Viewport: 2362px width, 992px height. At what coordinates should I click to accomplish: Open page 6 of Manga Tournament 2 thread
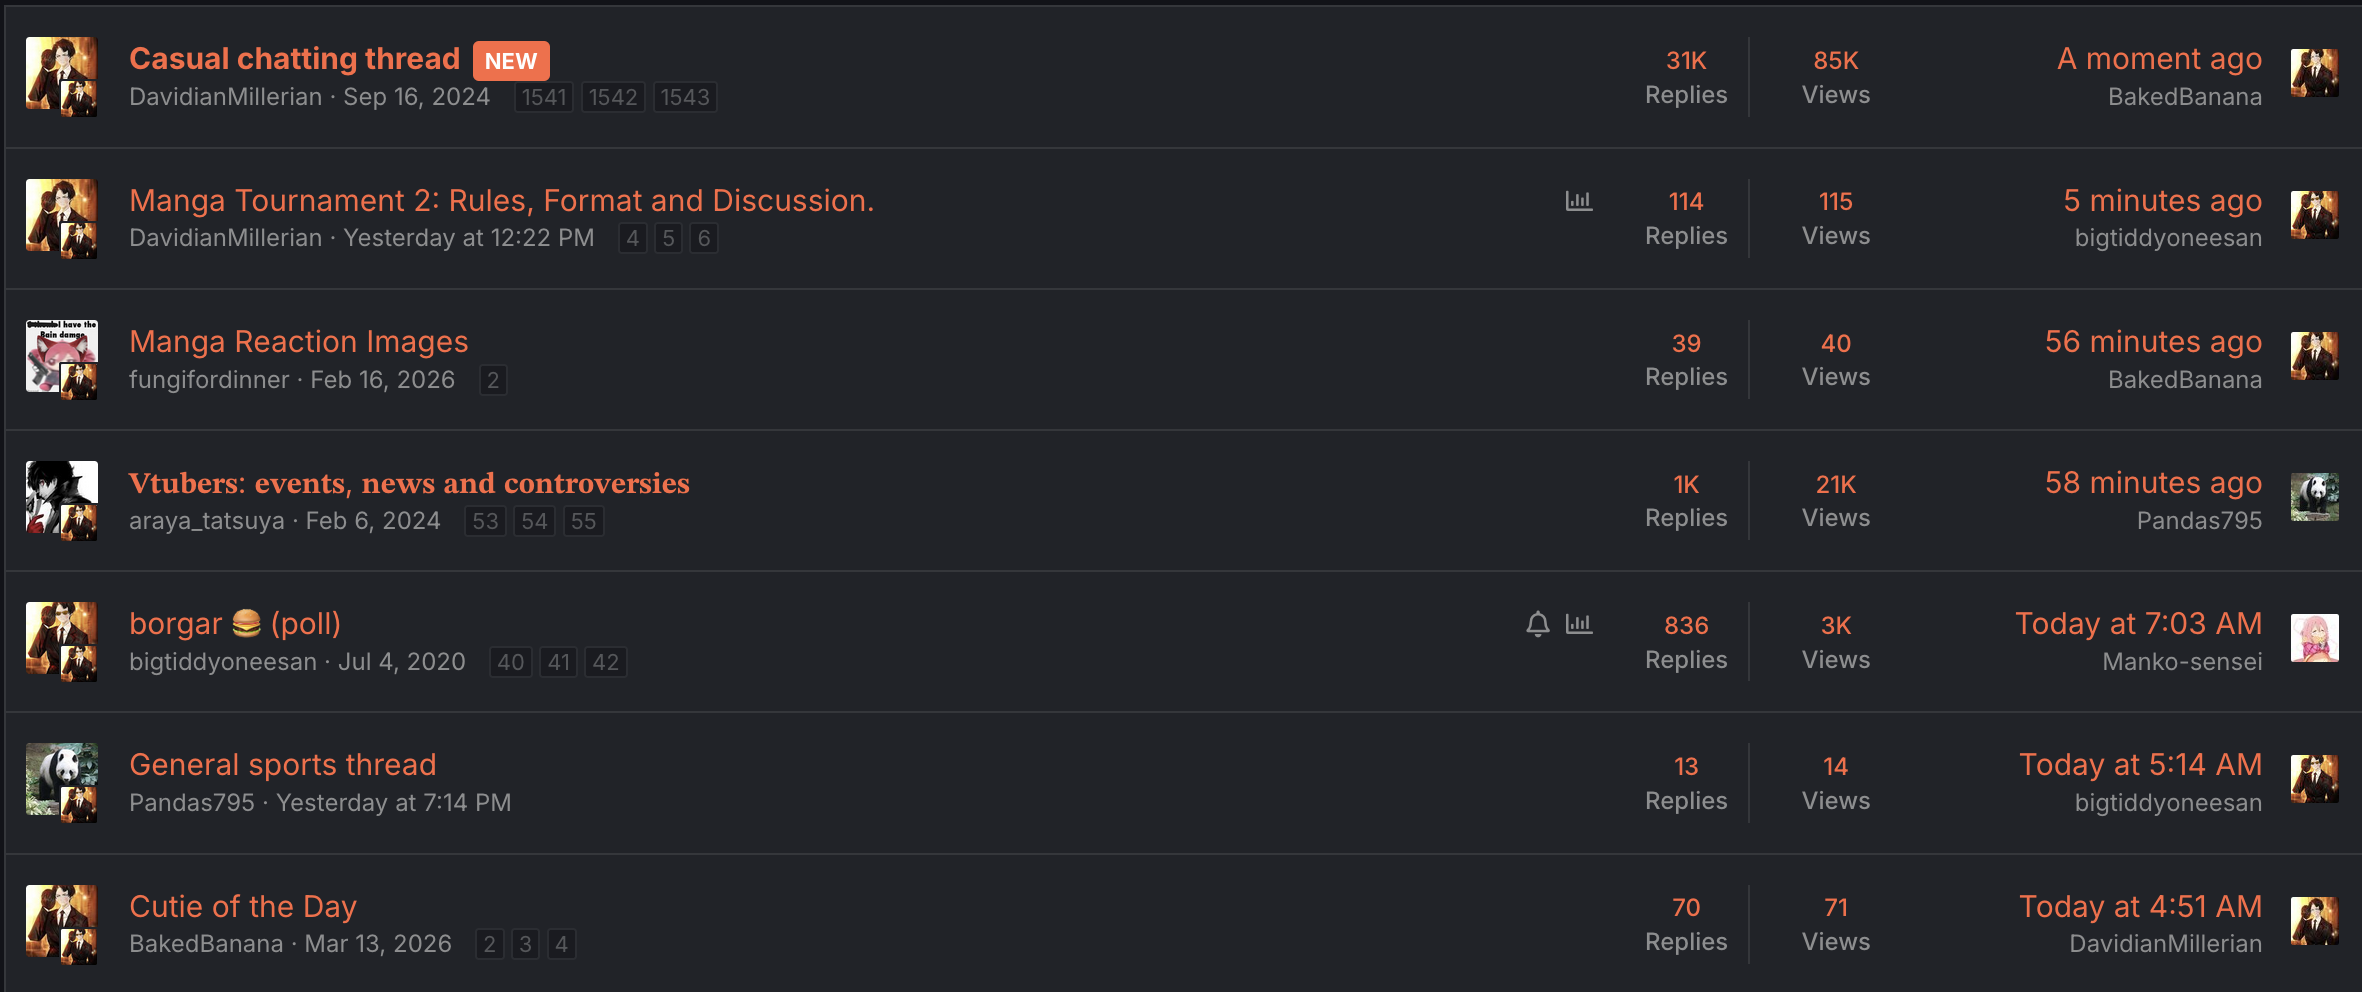coord(703,238)
